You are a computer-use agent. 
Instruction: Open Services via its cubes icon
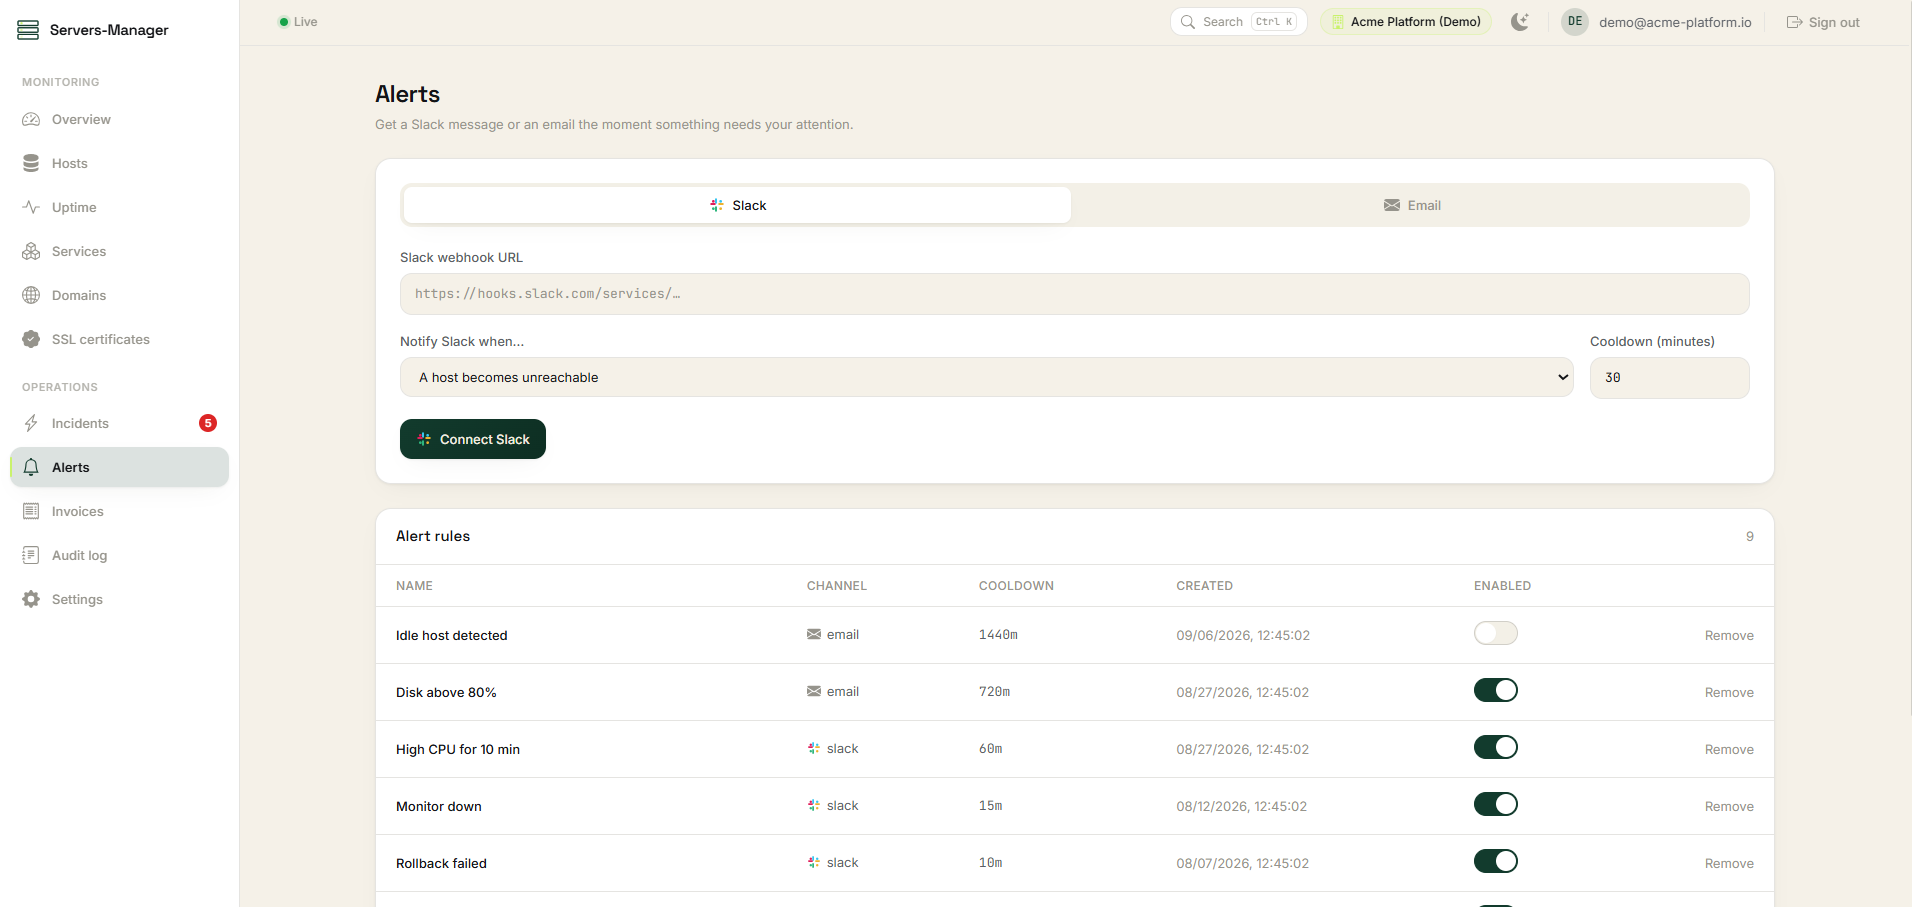click(31, 251)
